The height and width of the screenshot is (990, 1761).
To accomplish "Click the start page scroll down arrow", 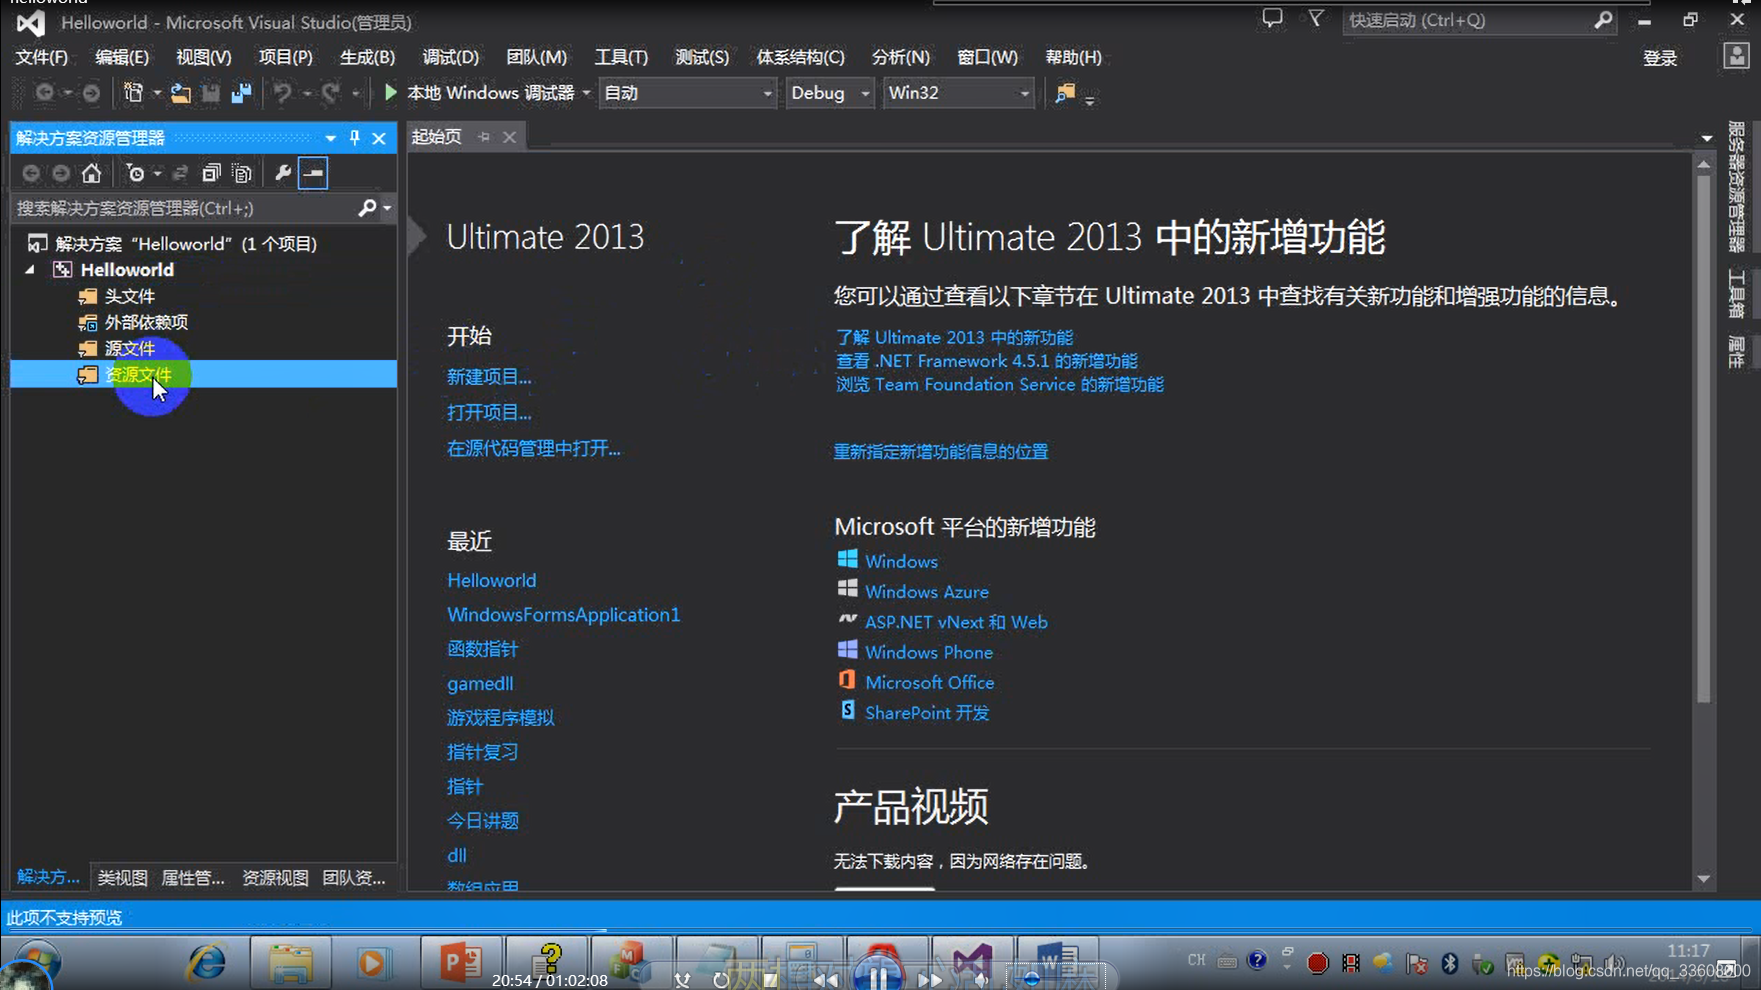I will (x=1704, y=879).
